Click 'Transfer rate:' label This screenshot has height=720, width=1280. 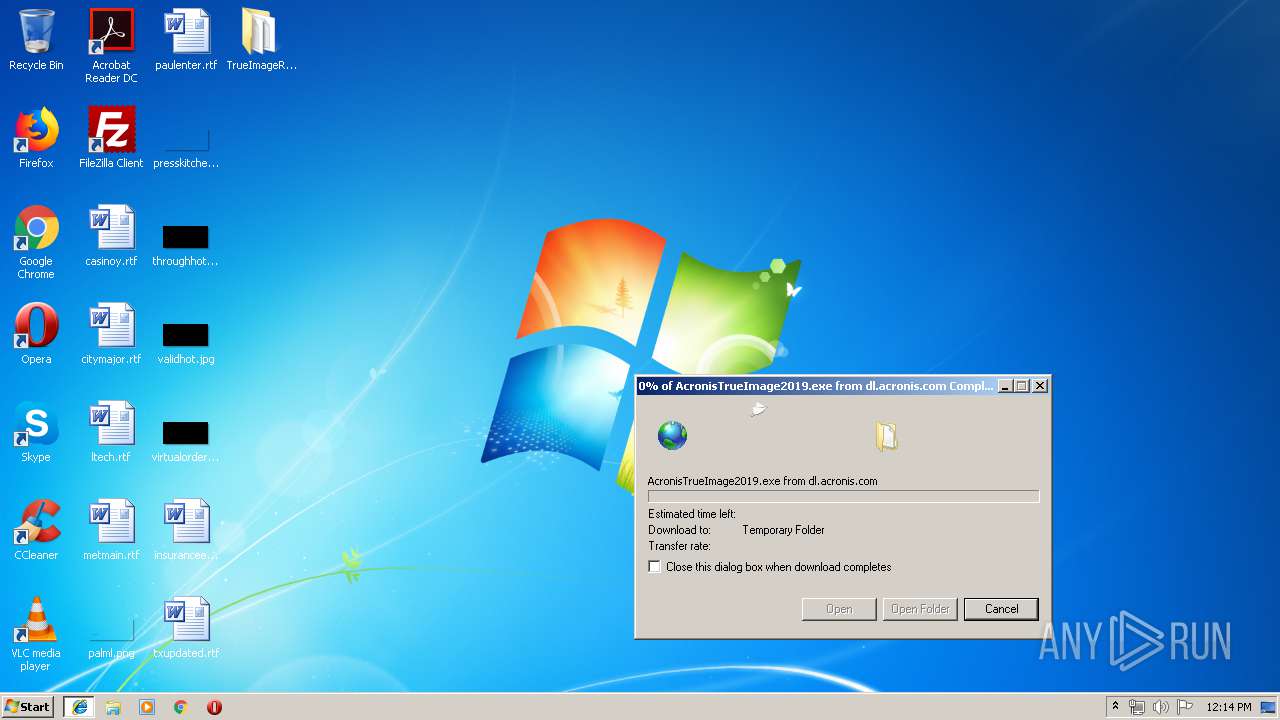(x=679, y=546)
